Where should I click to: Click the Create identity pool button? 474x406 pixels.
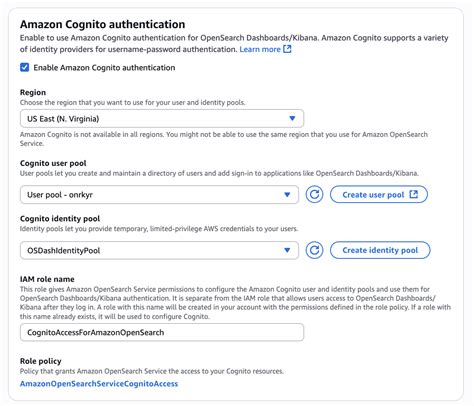(x=380, y=250)
